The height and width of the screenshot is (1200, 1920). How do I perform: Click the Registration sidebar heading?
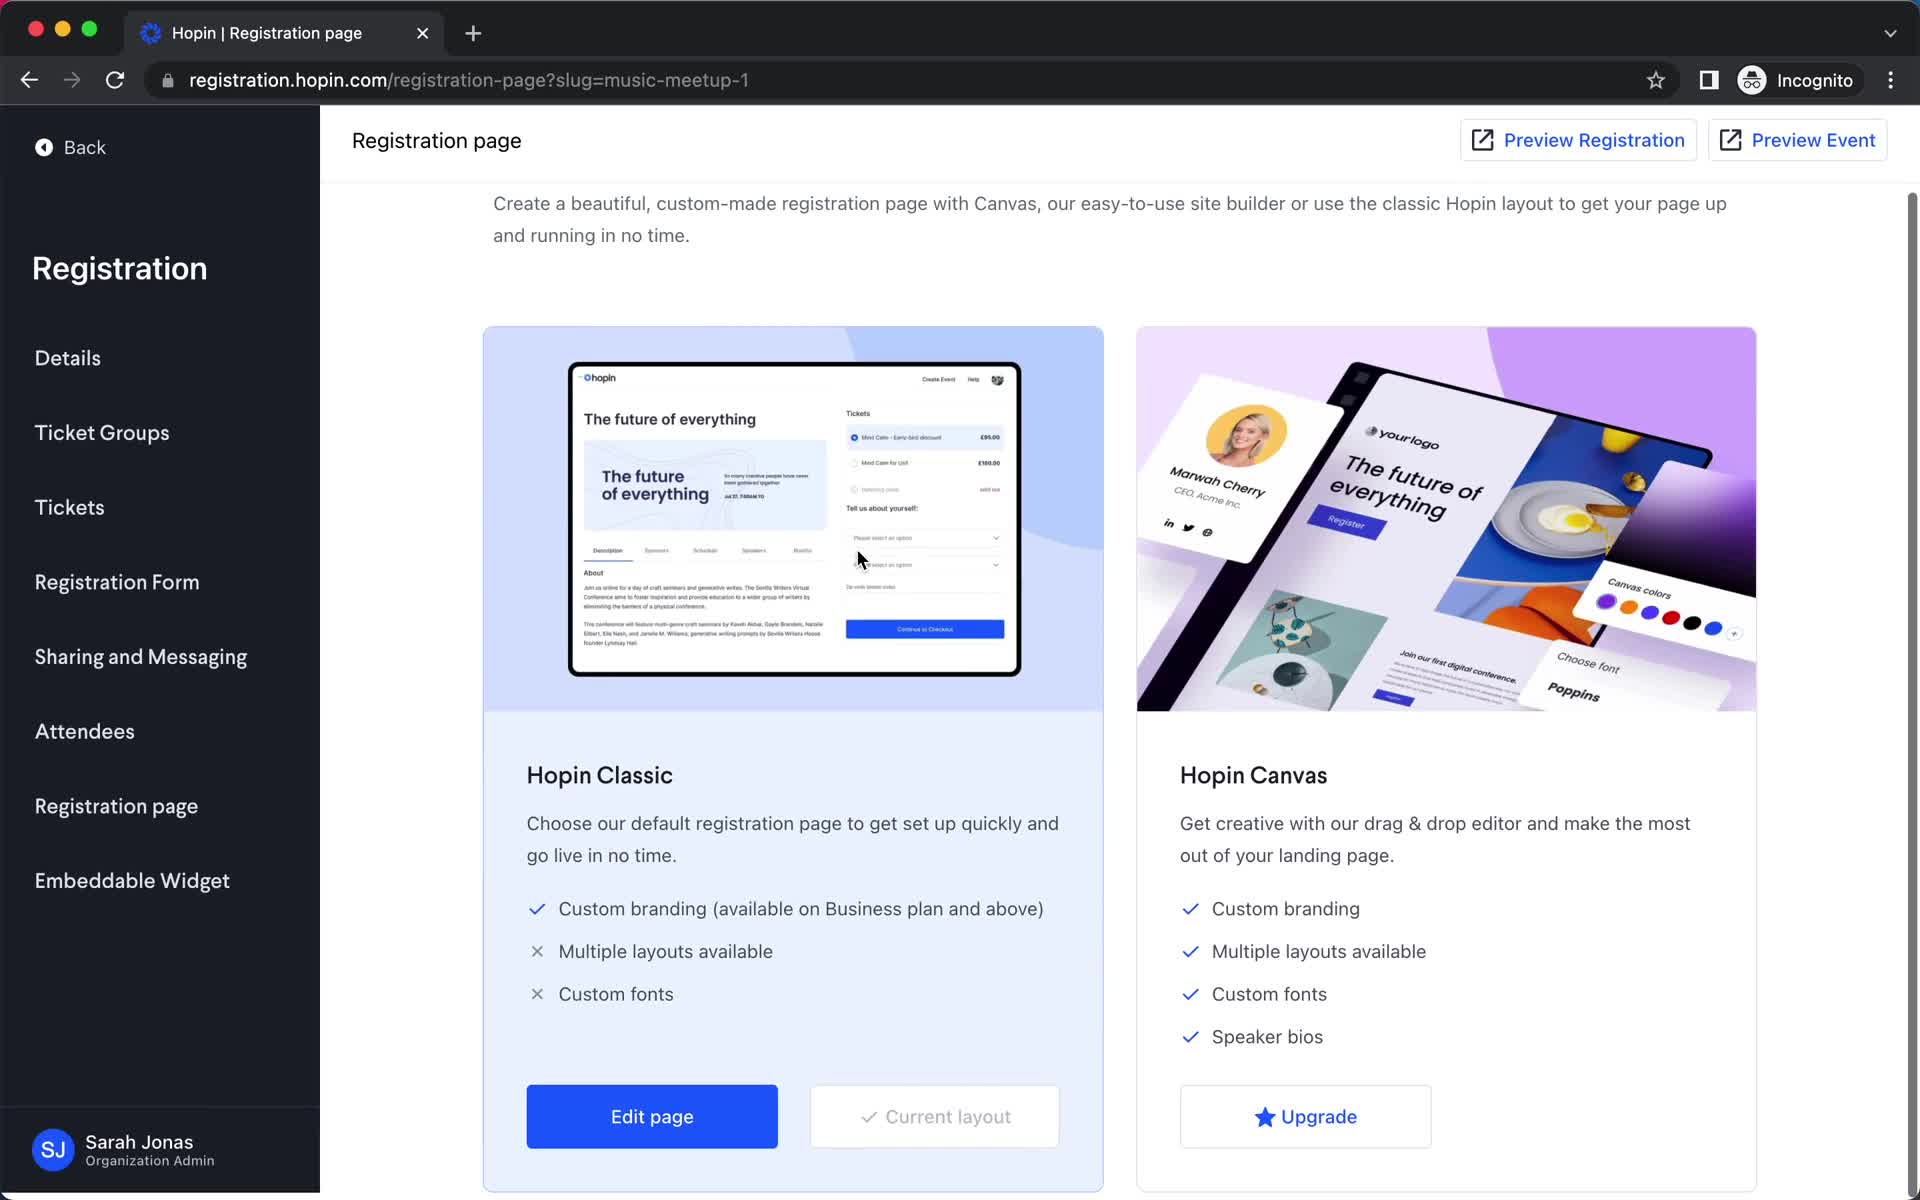click(120, 268)
